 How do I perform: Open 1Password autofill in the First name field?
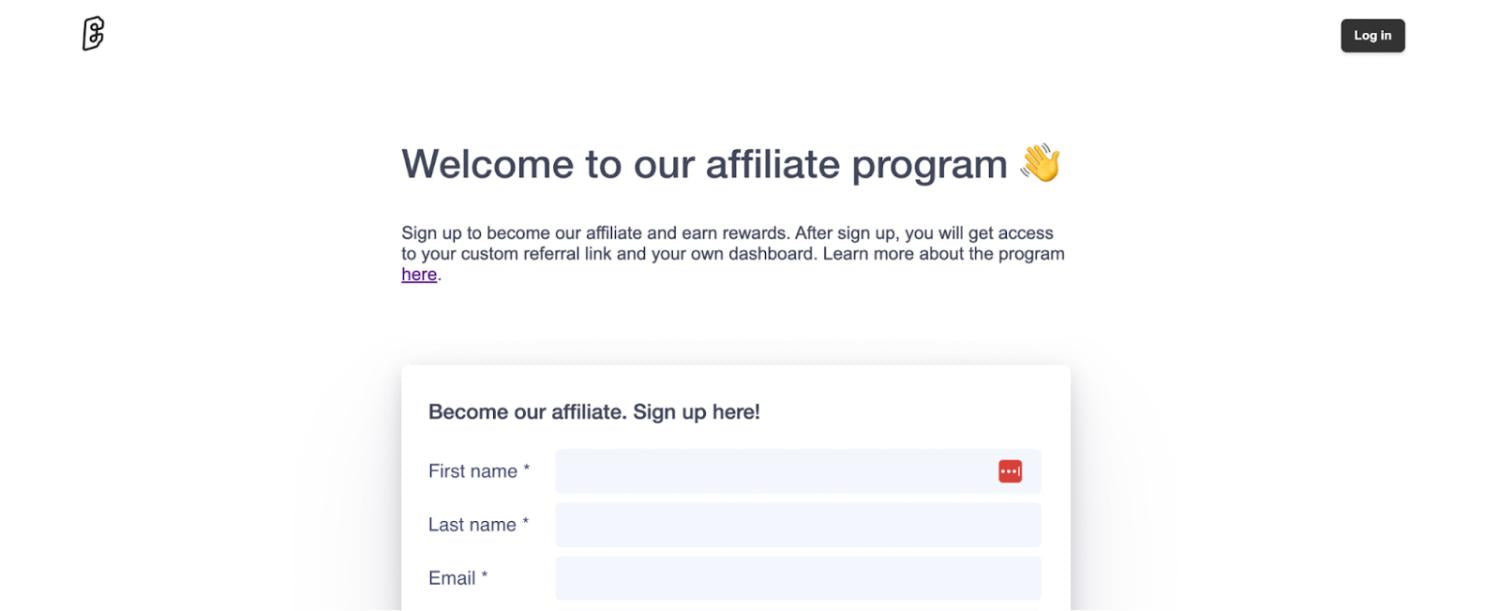click(x=1009, y=470)
